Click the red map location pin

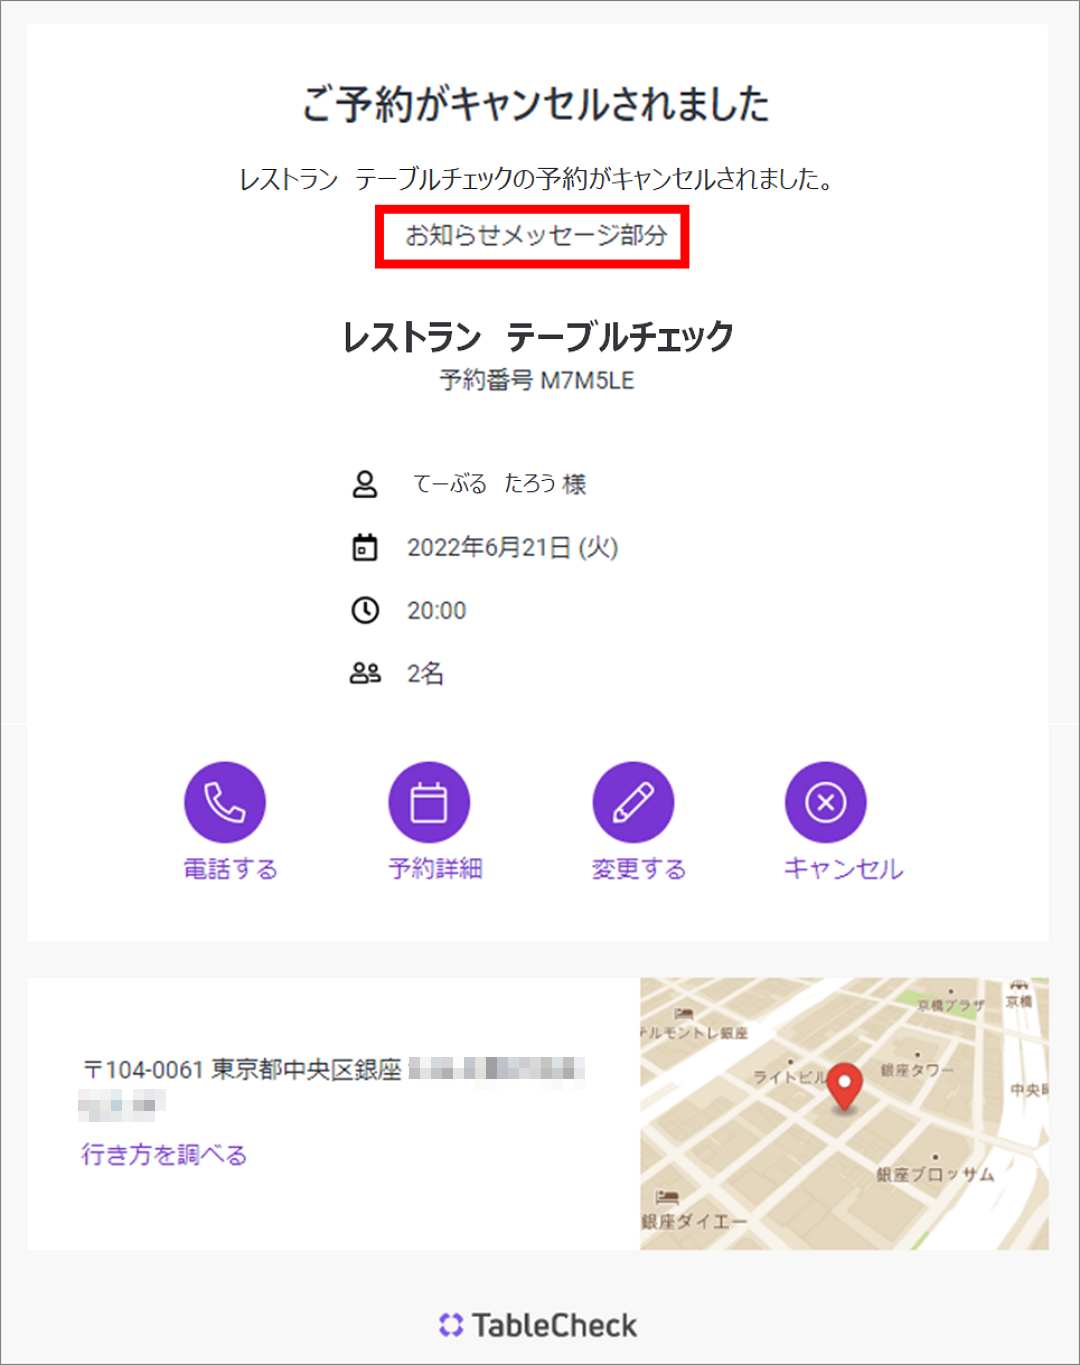(845, 1087)
